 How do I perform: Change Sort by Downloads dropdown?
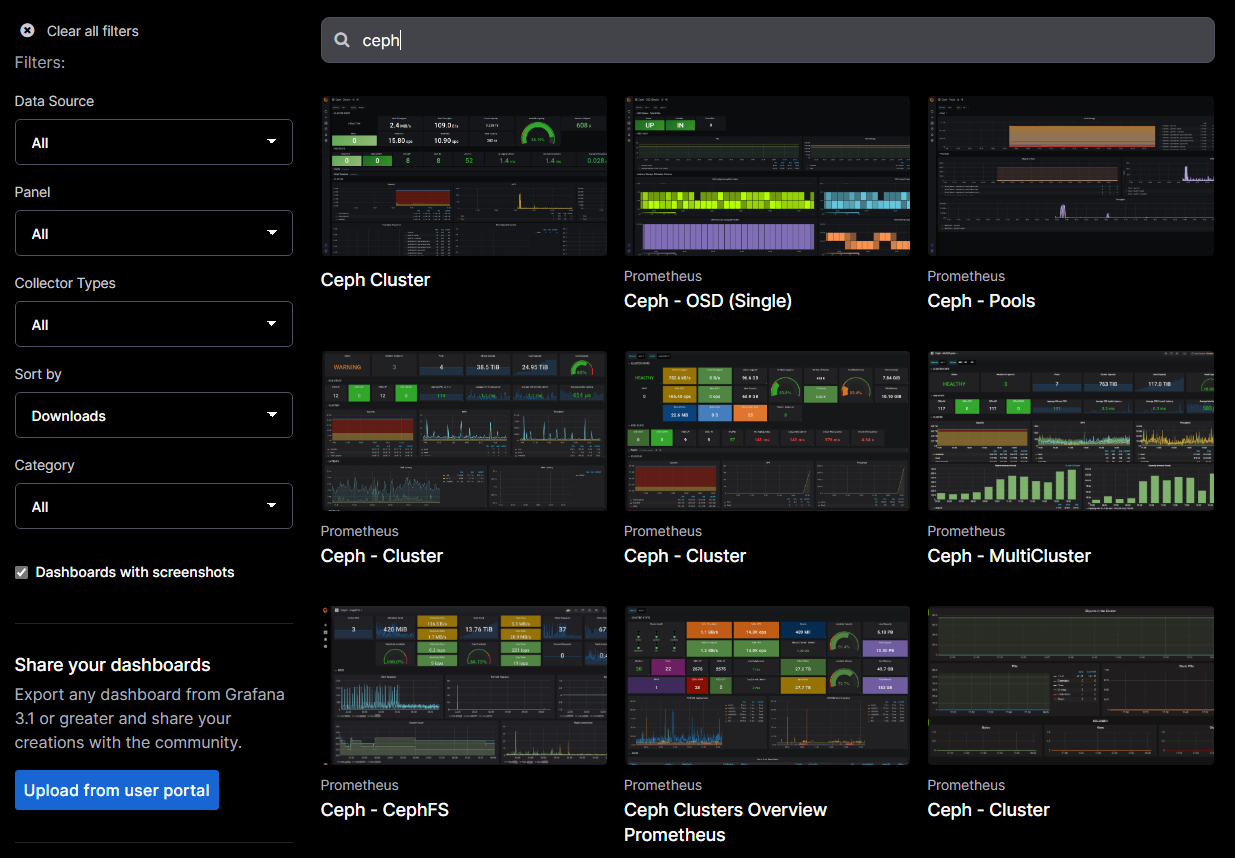point(153,415)
